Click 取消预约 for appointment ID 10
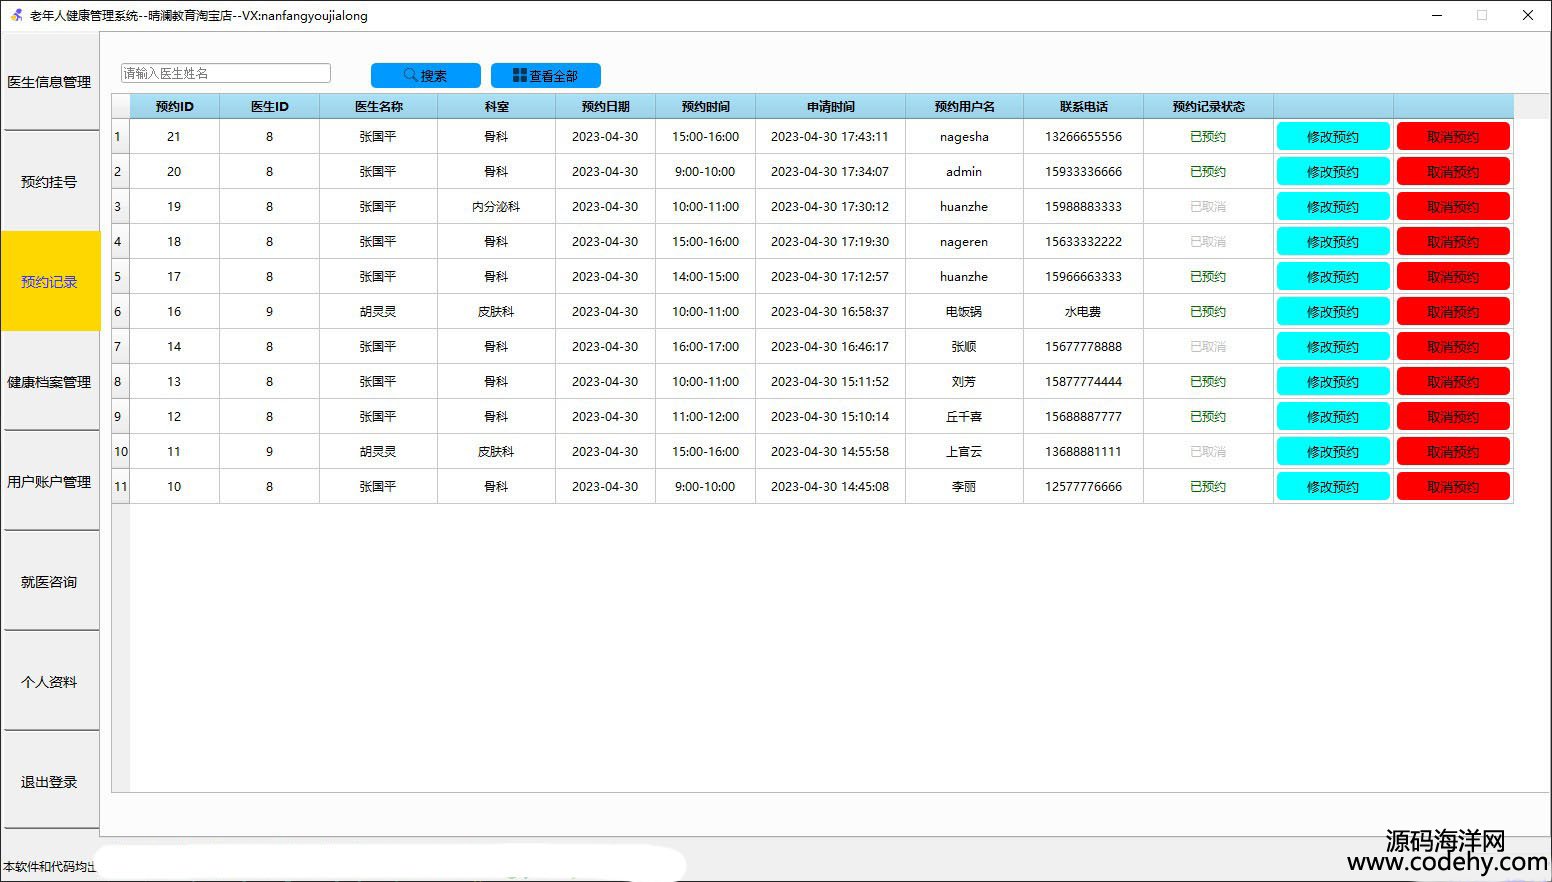 (1452, 487)
